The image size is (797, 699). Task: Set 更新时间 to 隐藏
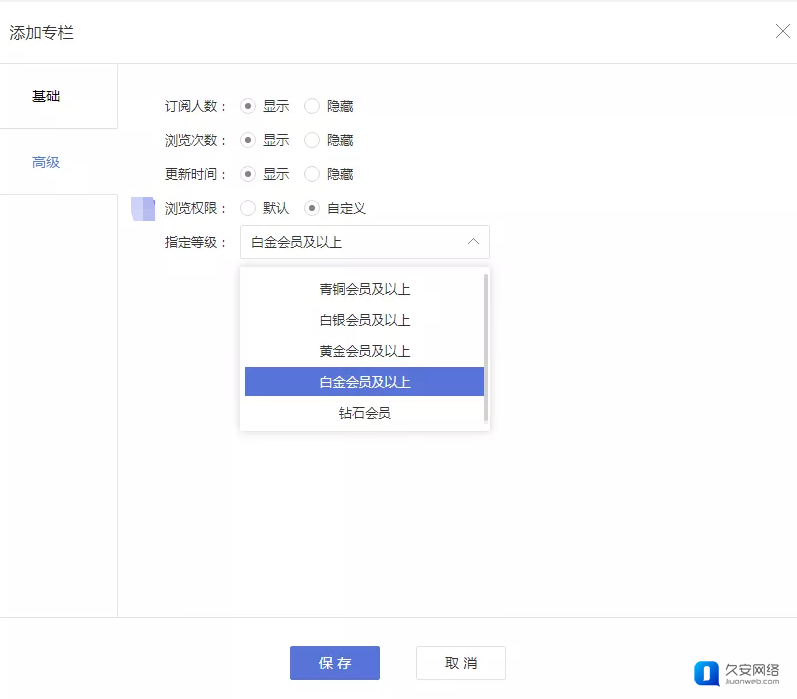pos(312,174)
